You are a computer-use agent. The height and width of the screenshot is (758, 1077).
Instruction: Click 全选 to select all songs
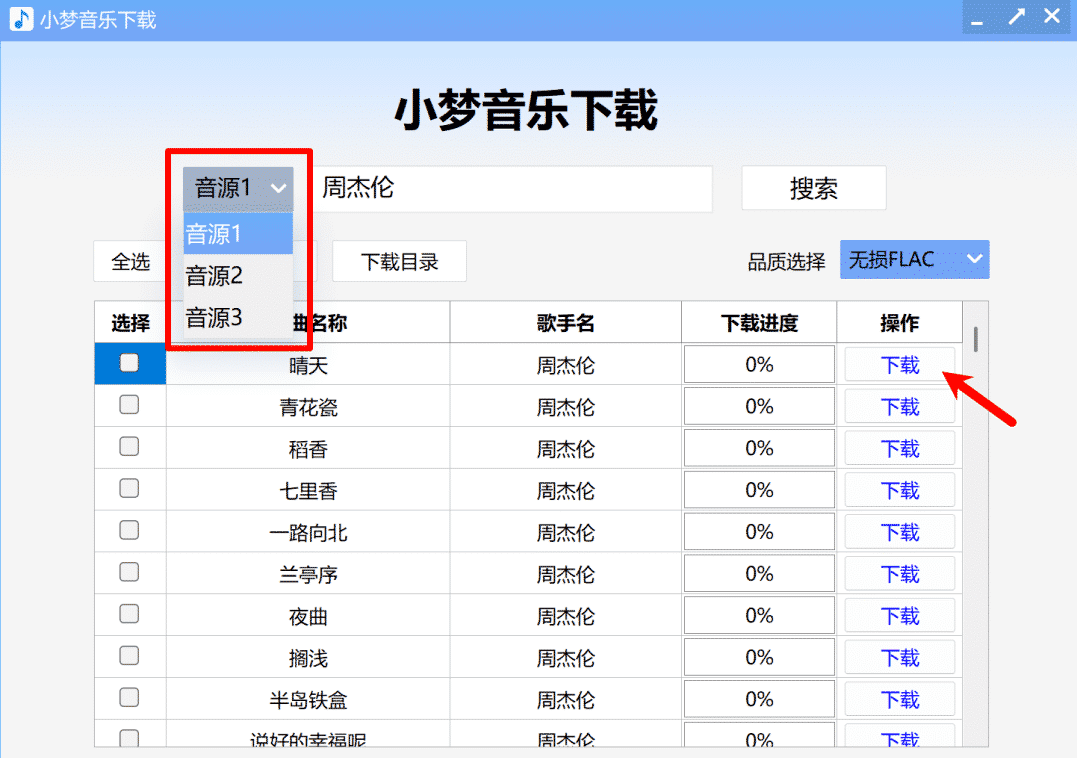point(130,261)
